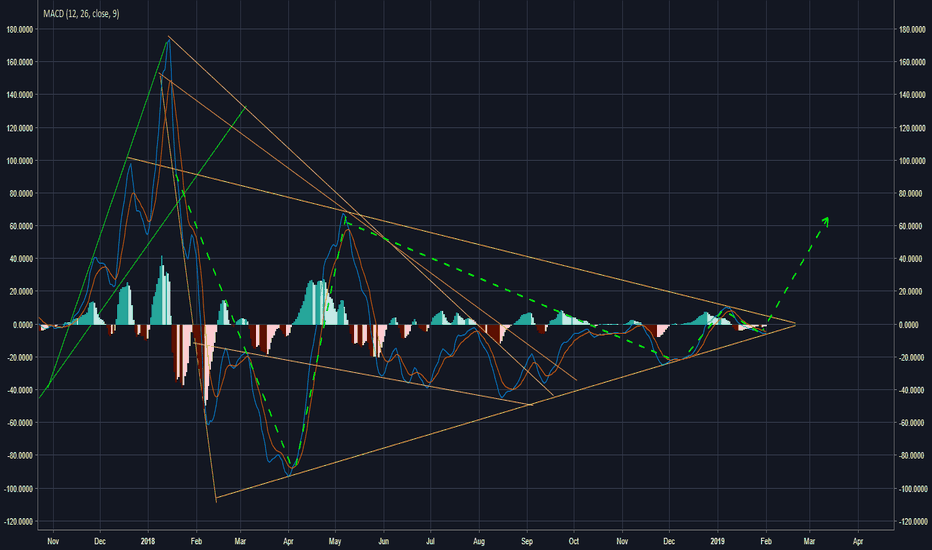The height and width of the screenshot is (550, 932).
Task: Click 180.0000 on the right value scale
Action: click(912, 29)
